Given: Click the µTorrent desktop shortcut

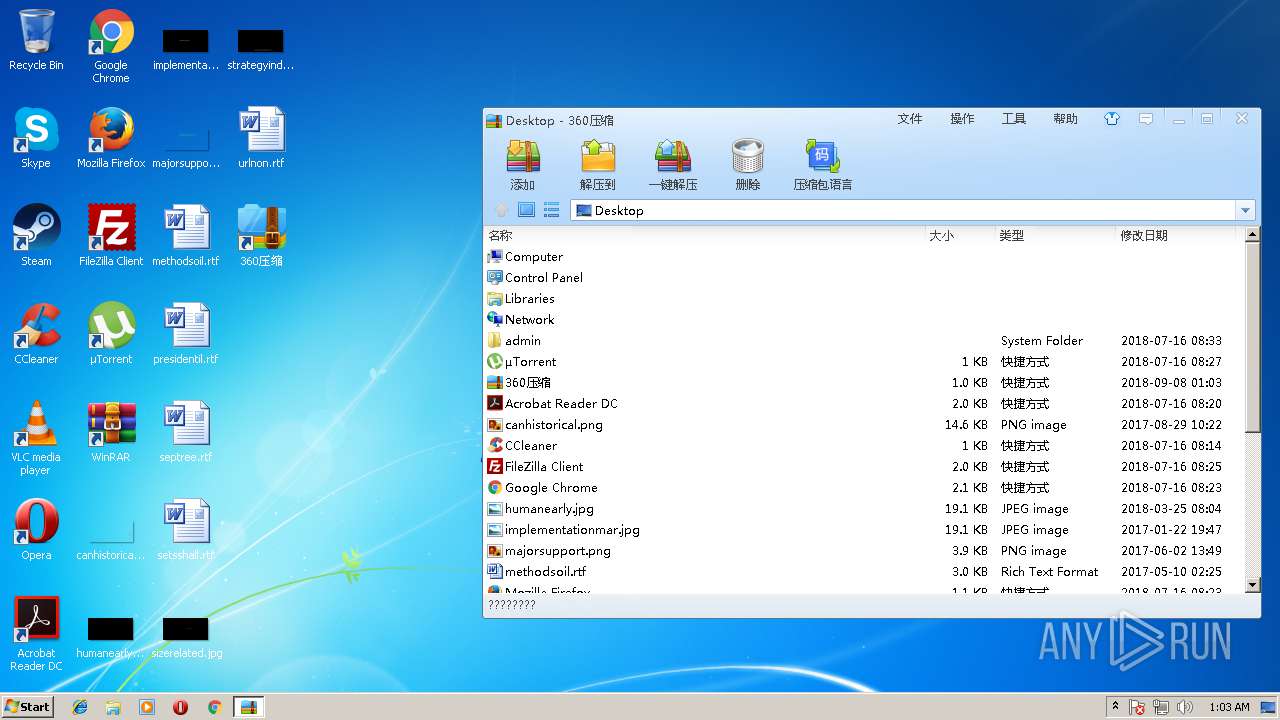Looking at the screenshot, I should point(111,334).
